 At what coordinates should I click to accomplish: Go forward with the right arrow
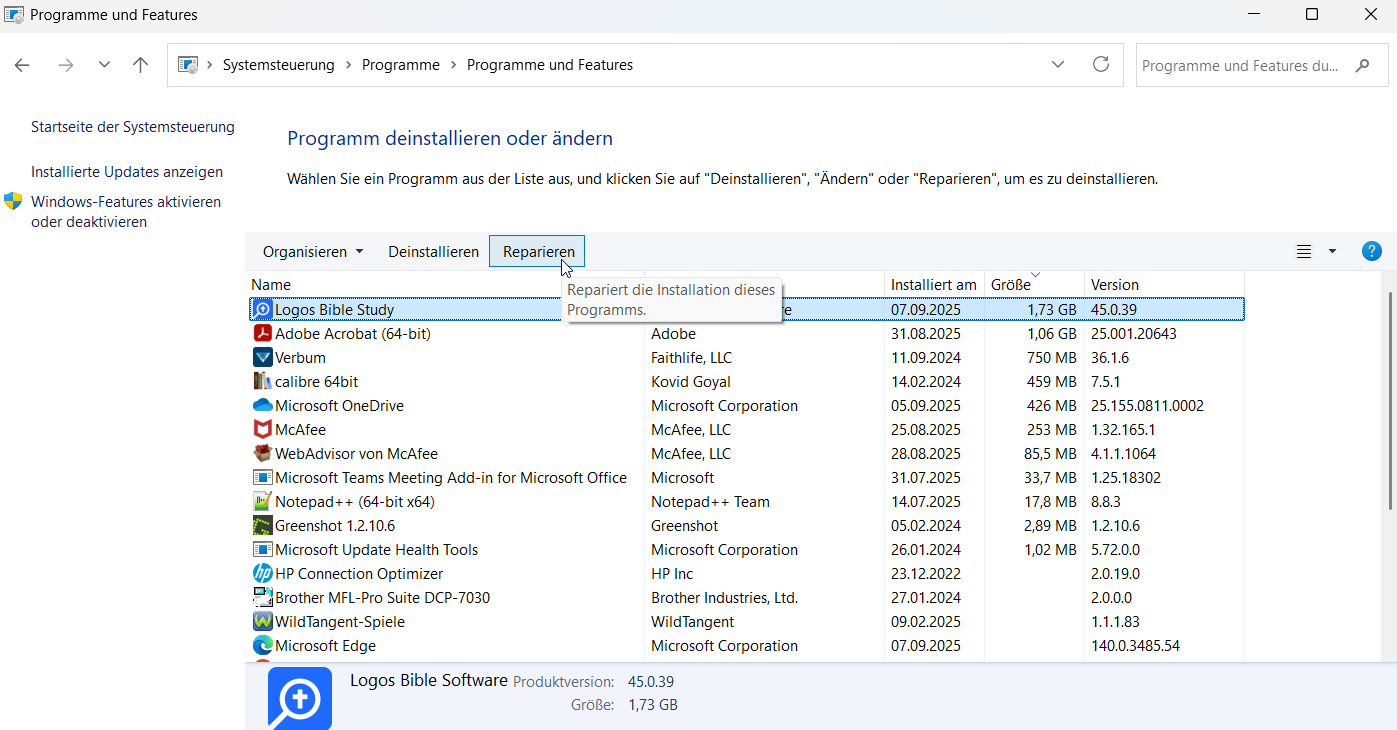(x=66, y=65)
